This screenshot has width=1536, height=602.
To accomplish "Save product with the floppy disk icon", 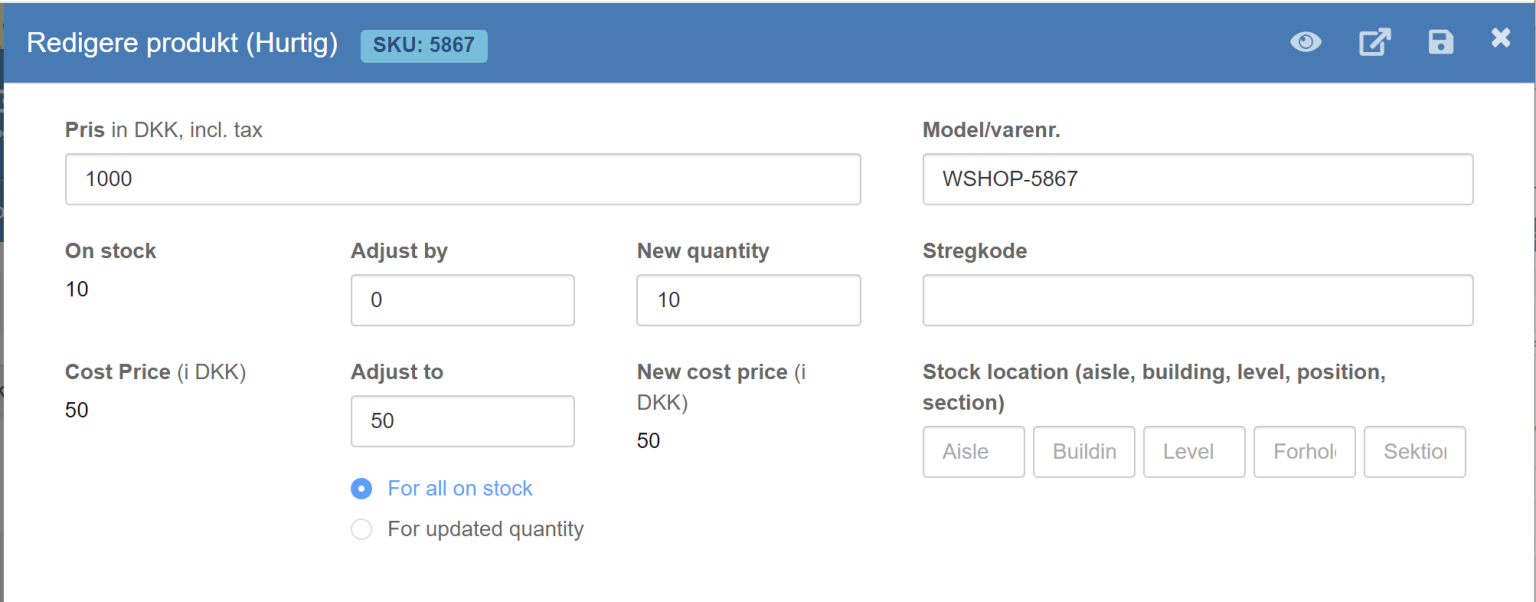I will tap(1441, 42).
